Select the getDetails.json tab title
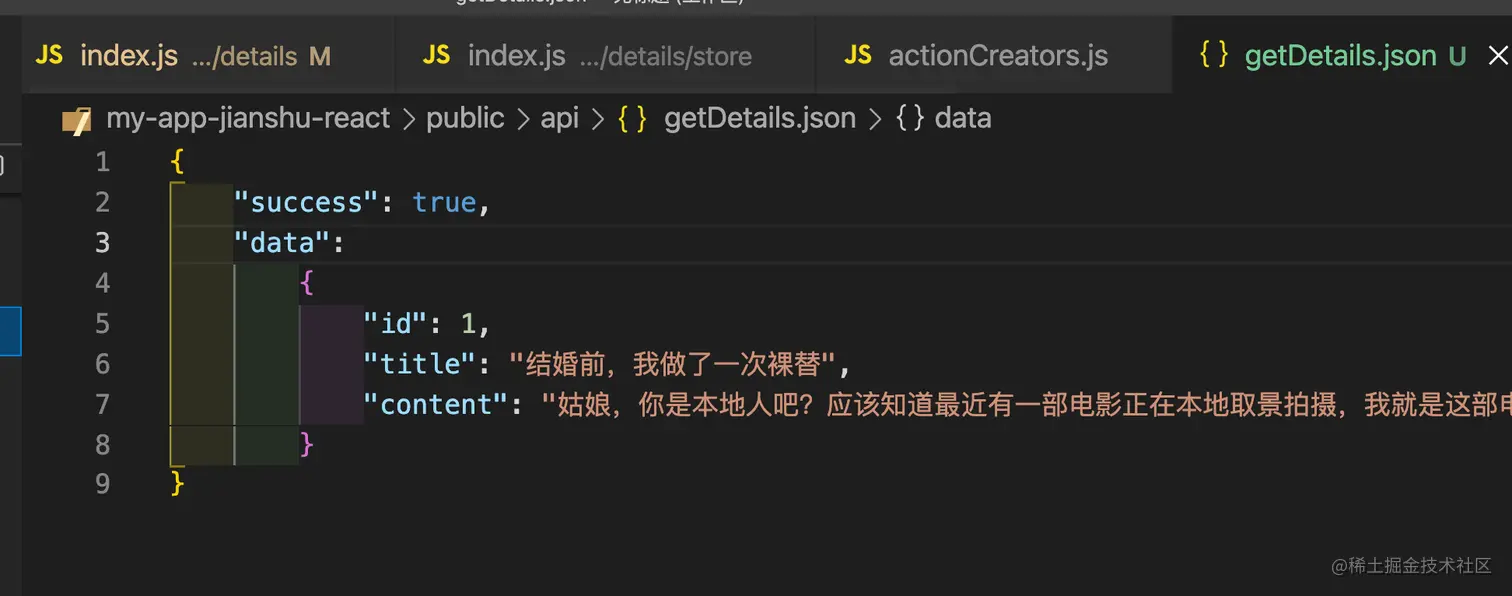This screenshot has width=1512, height=596. pos(1340,56)
